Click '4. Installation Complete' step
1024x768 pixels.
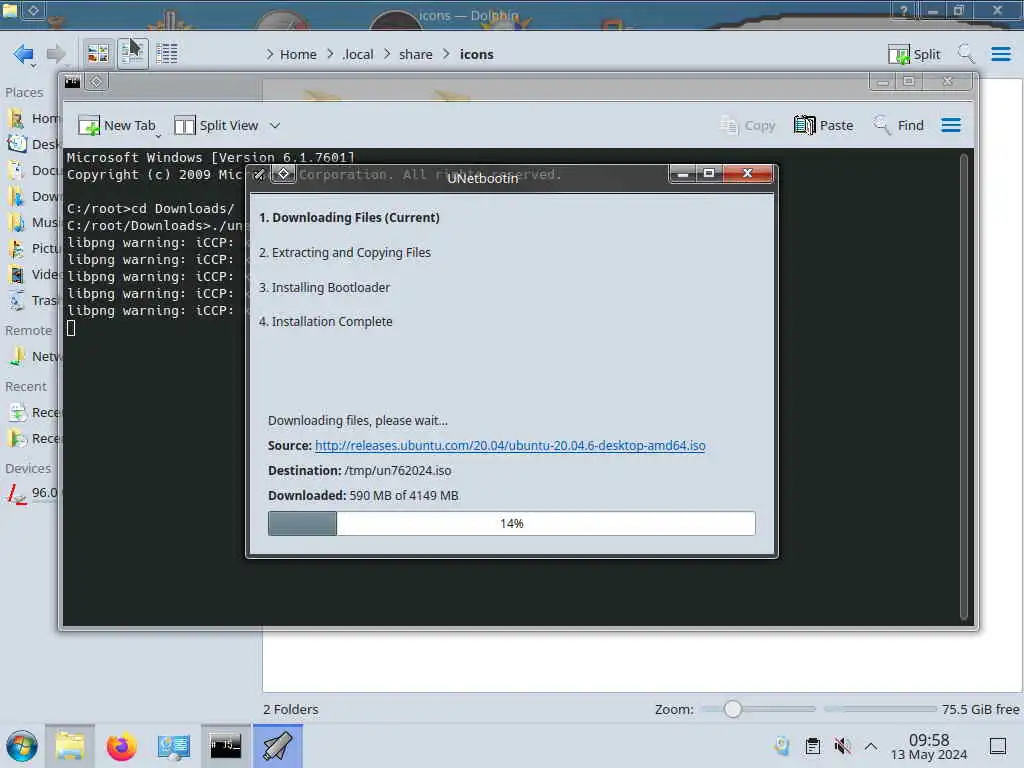tap(326, 322)
